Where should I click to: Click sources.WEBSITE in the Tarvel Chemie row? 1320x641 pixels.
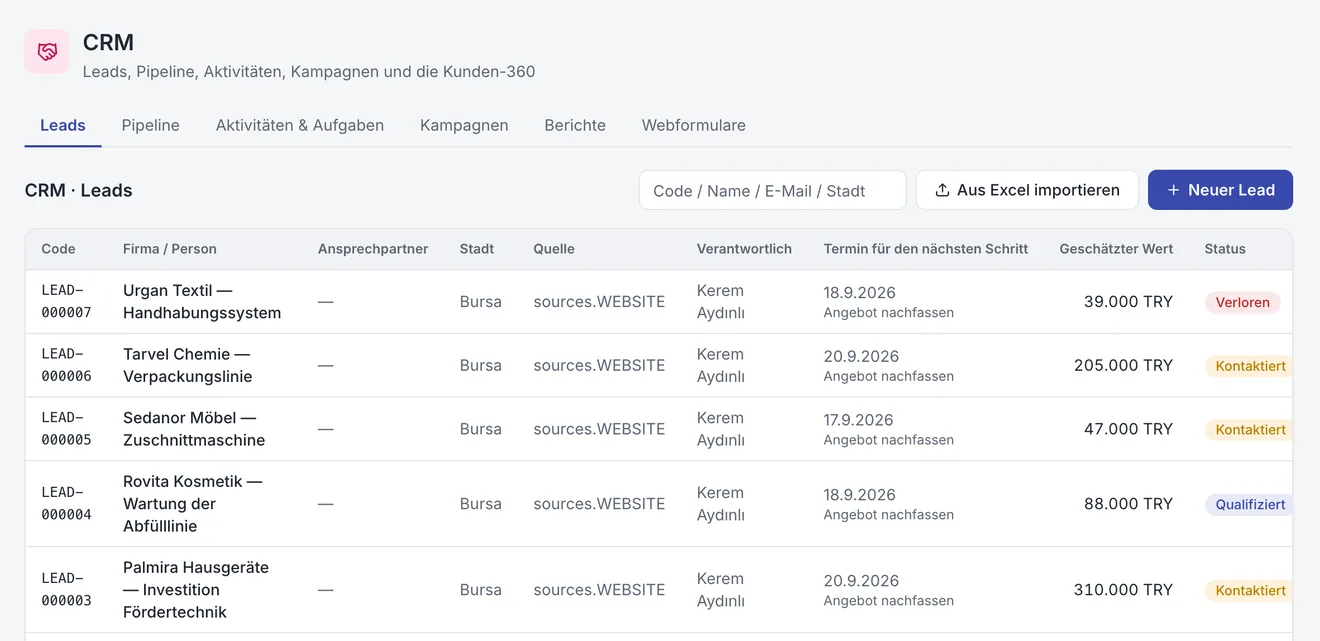coord(599,365)
